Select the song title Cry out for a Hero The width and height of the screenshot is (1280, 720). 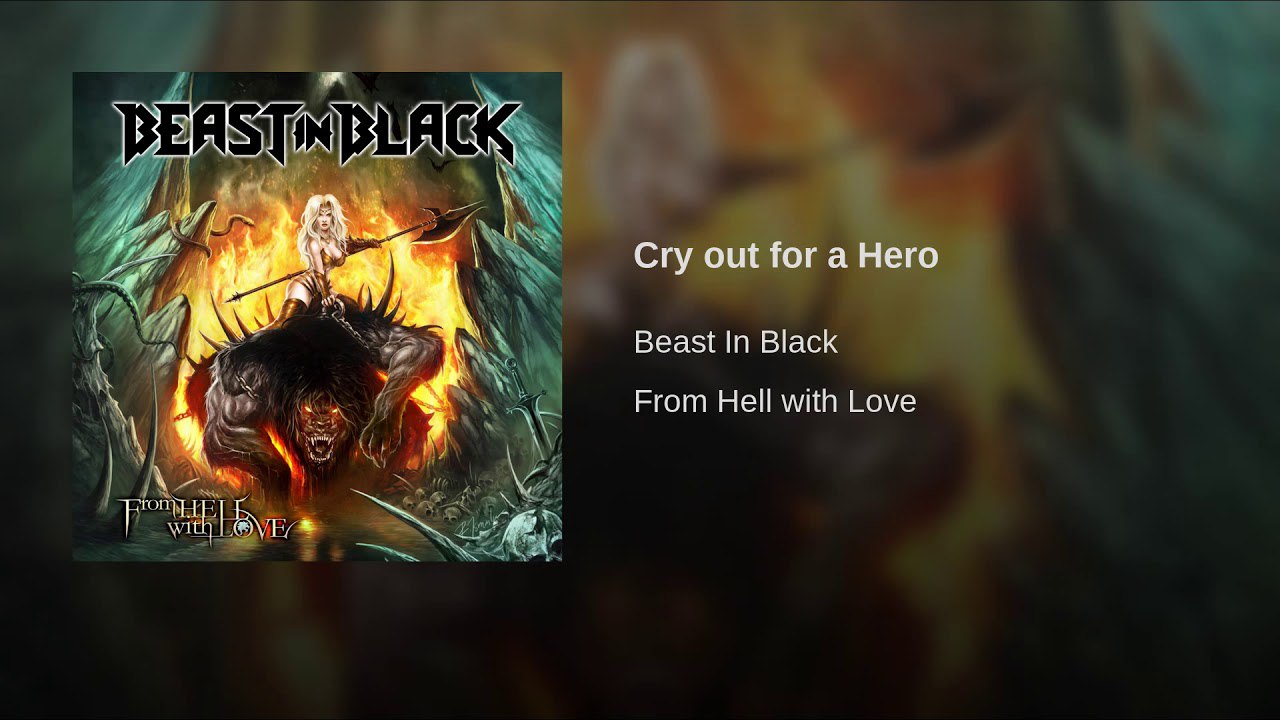[x=786, y=255]
